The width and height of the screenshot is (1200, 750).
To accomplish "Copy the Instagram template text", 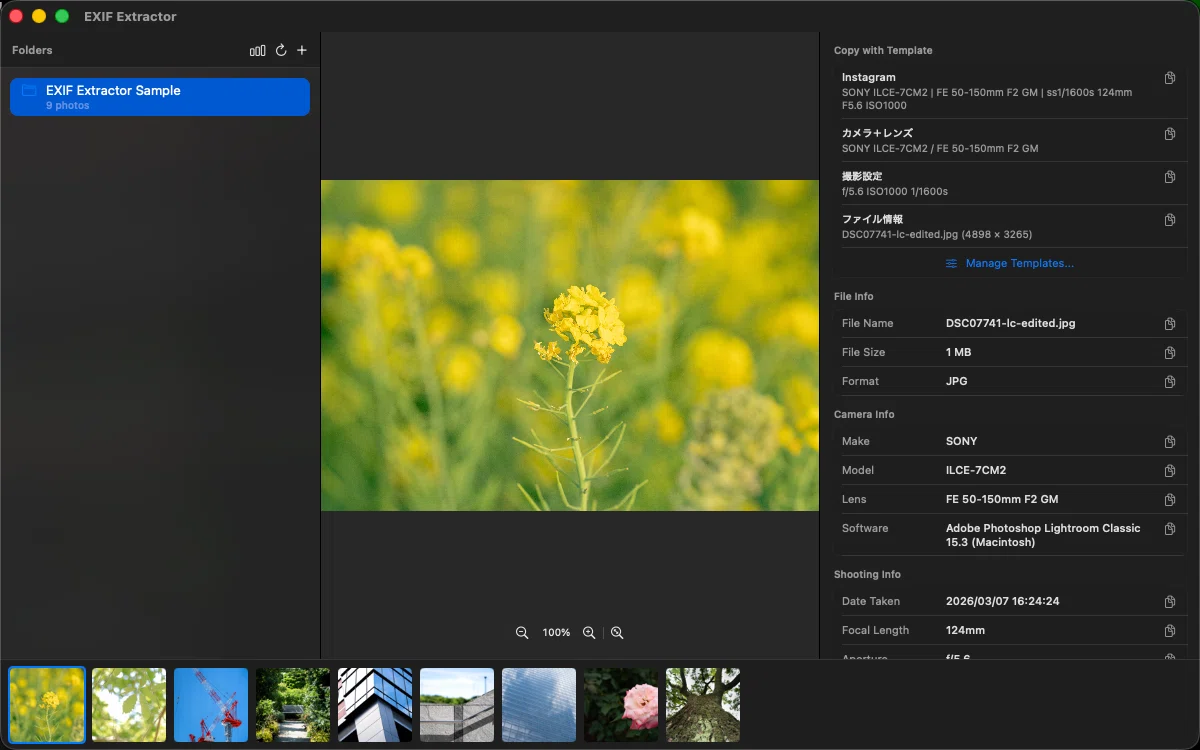I will 1169,78.
